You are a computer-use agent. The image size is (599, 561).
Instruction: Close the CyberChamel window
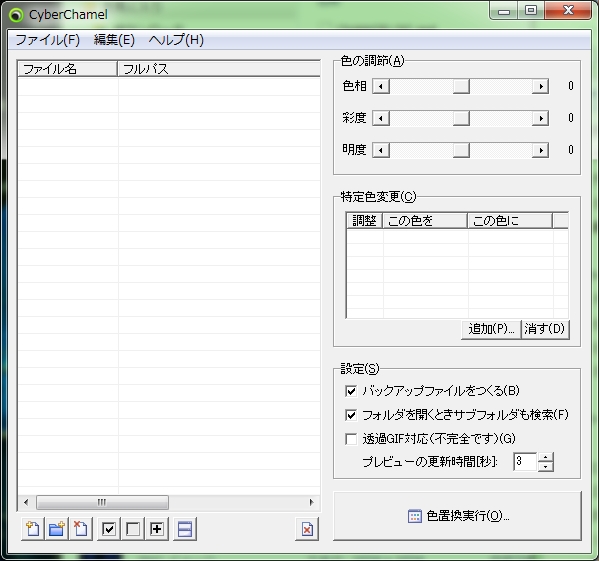click(x=568, y=11)
